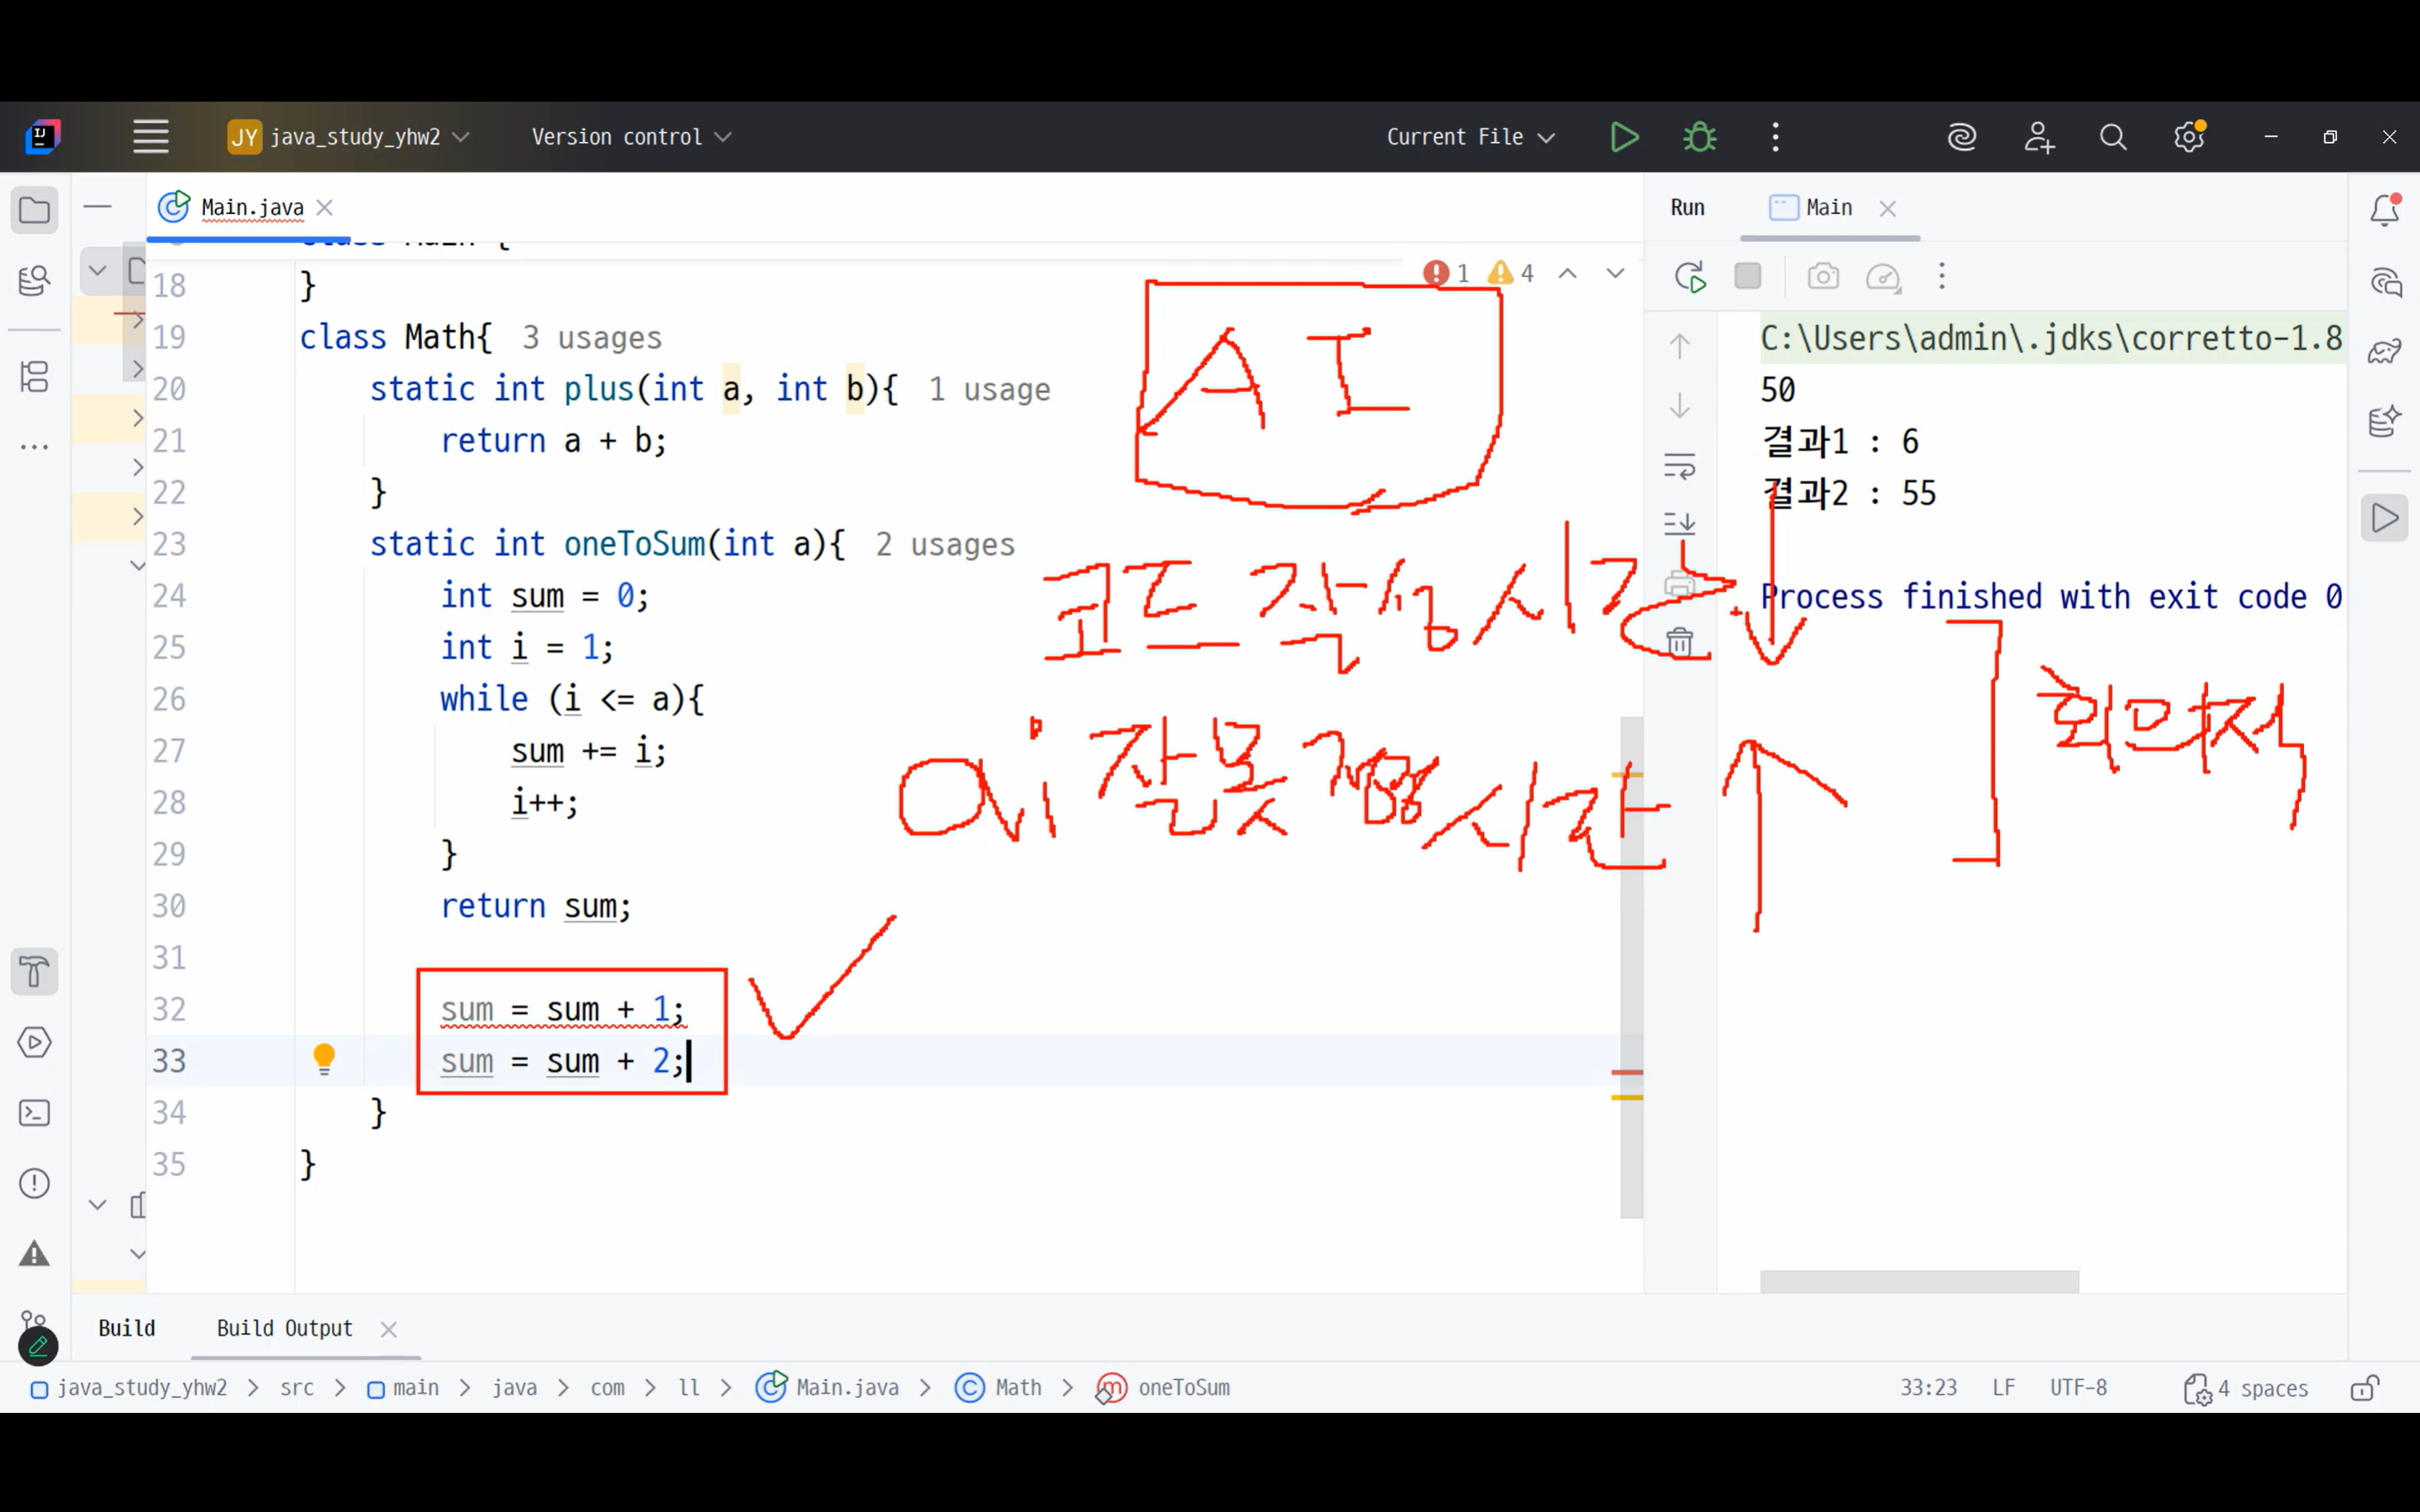This screenshot has height=1512, width=2420.
Task: Open AI chat icon in right sidebar
Action: (x=2385, y=282)
